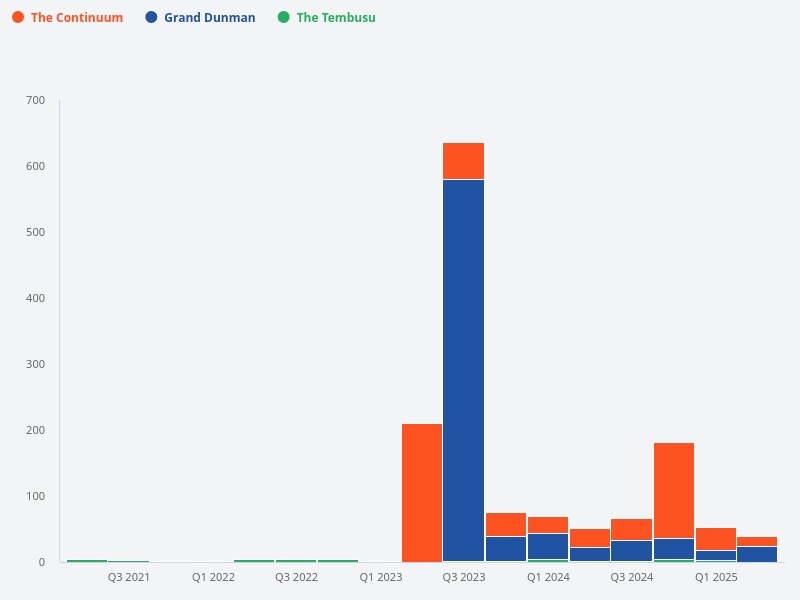Disable The Tembusu series from the legend
The height and width of the screenshot is (600, 800).
click(330, 17)
